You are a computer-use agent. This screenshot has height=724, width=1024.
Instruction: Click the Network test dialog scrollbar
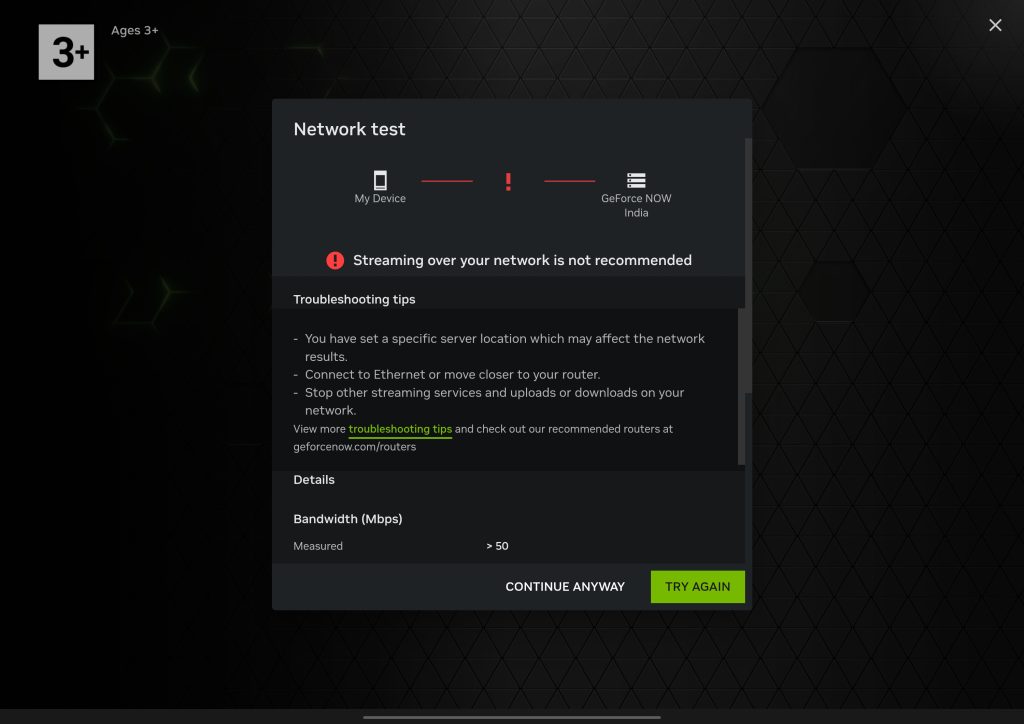pyautogui.click(x=748, y=265)
